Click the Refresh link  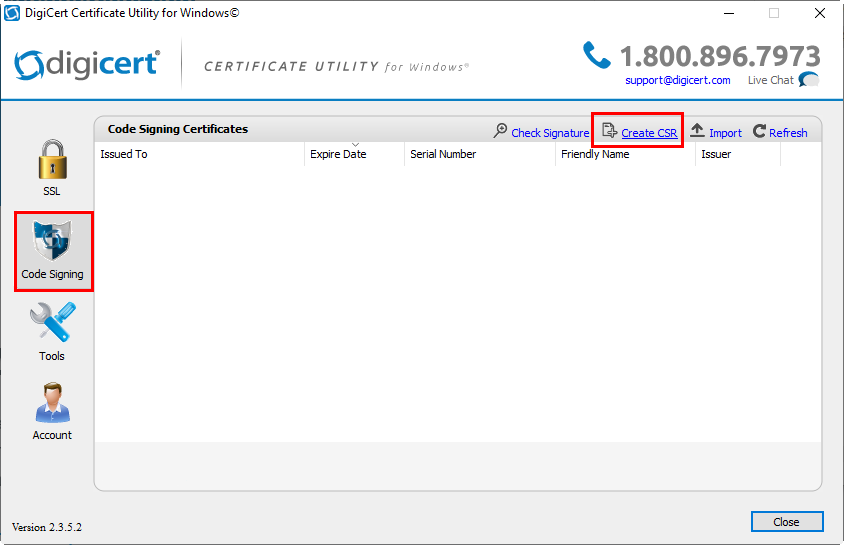(788, 133)
